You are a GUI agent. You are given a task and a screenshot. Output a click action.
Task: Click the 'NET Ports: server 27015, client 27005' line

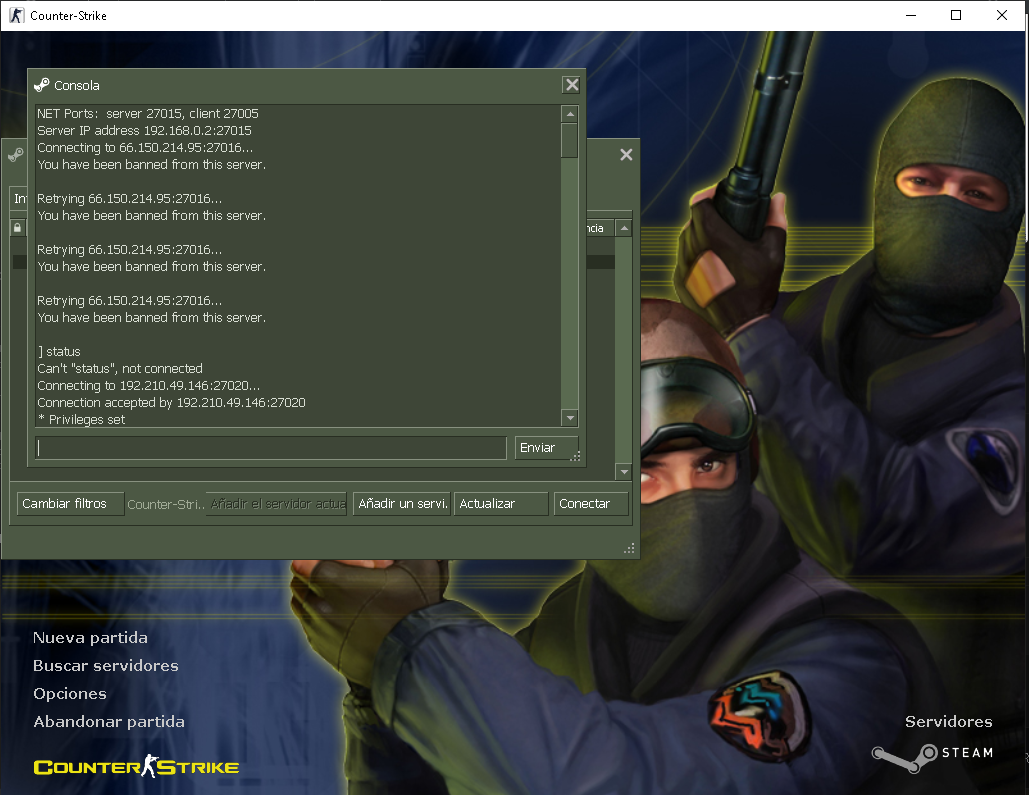(148, 114)
